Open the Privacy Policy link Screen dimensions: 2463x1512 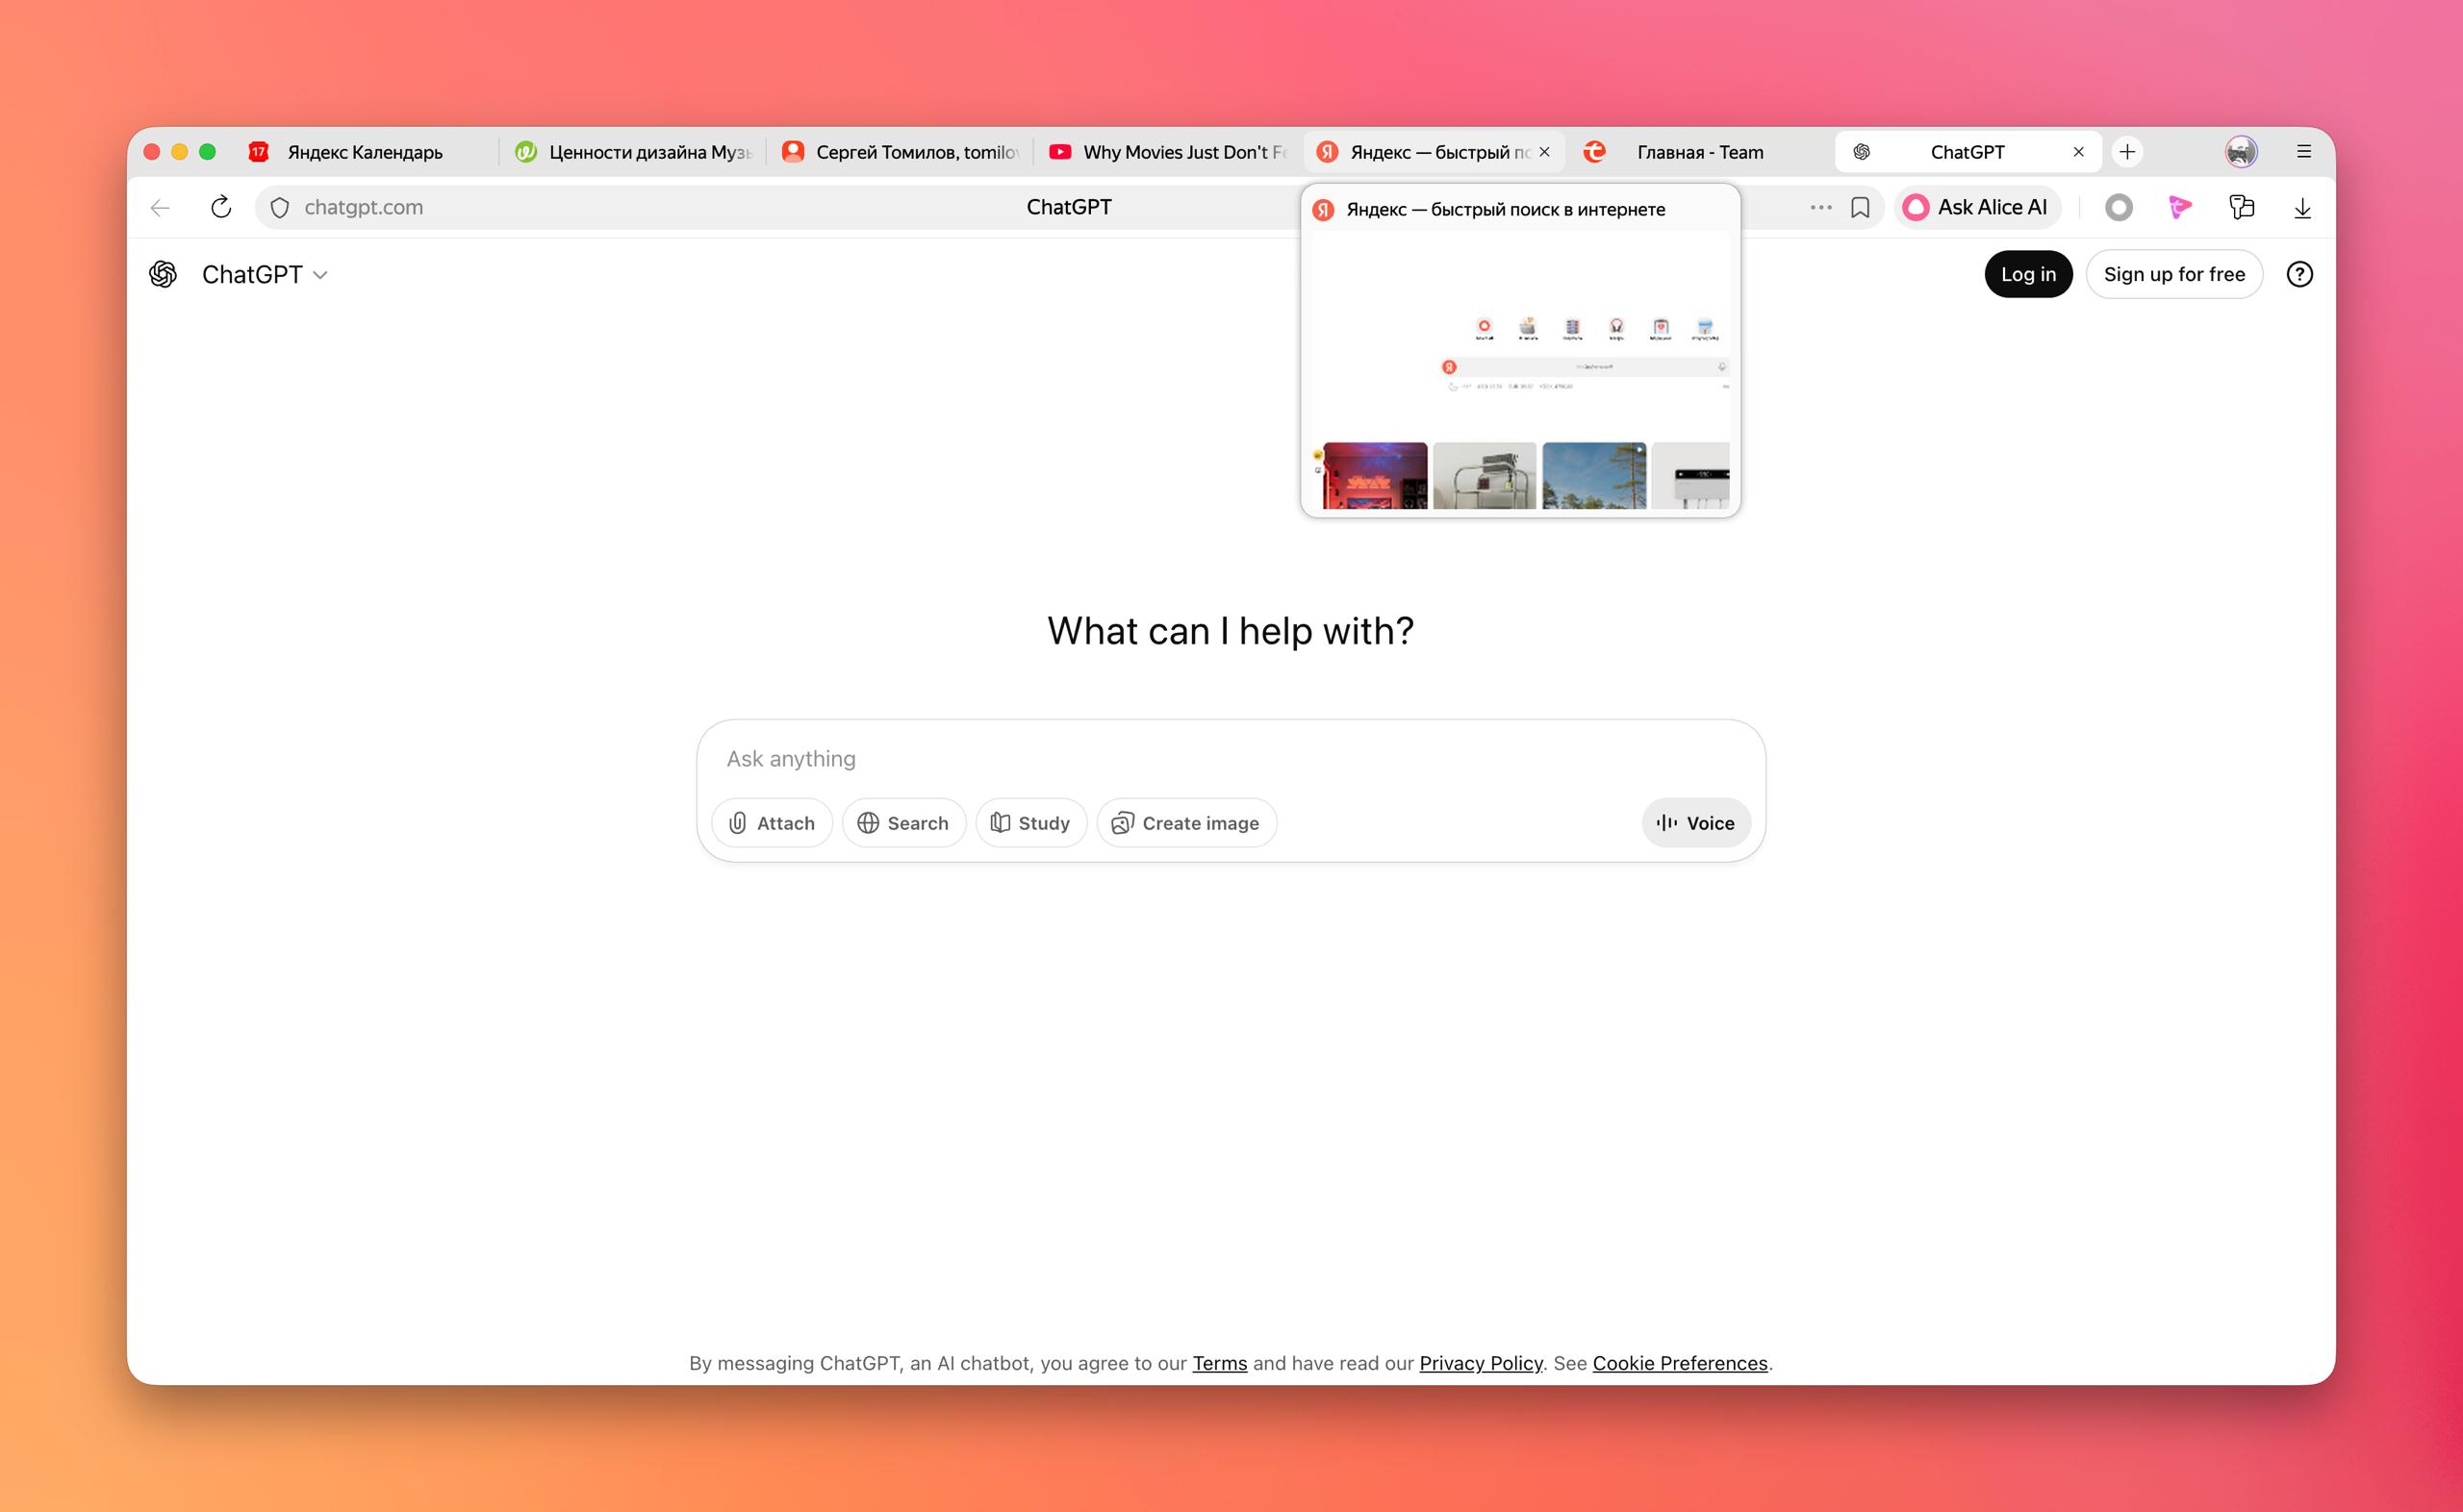[x=1480, y=1363]
